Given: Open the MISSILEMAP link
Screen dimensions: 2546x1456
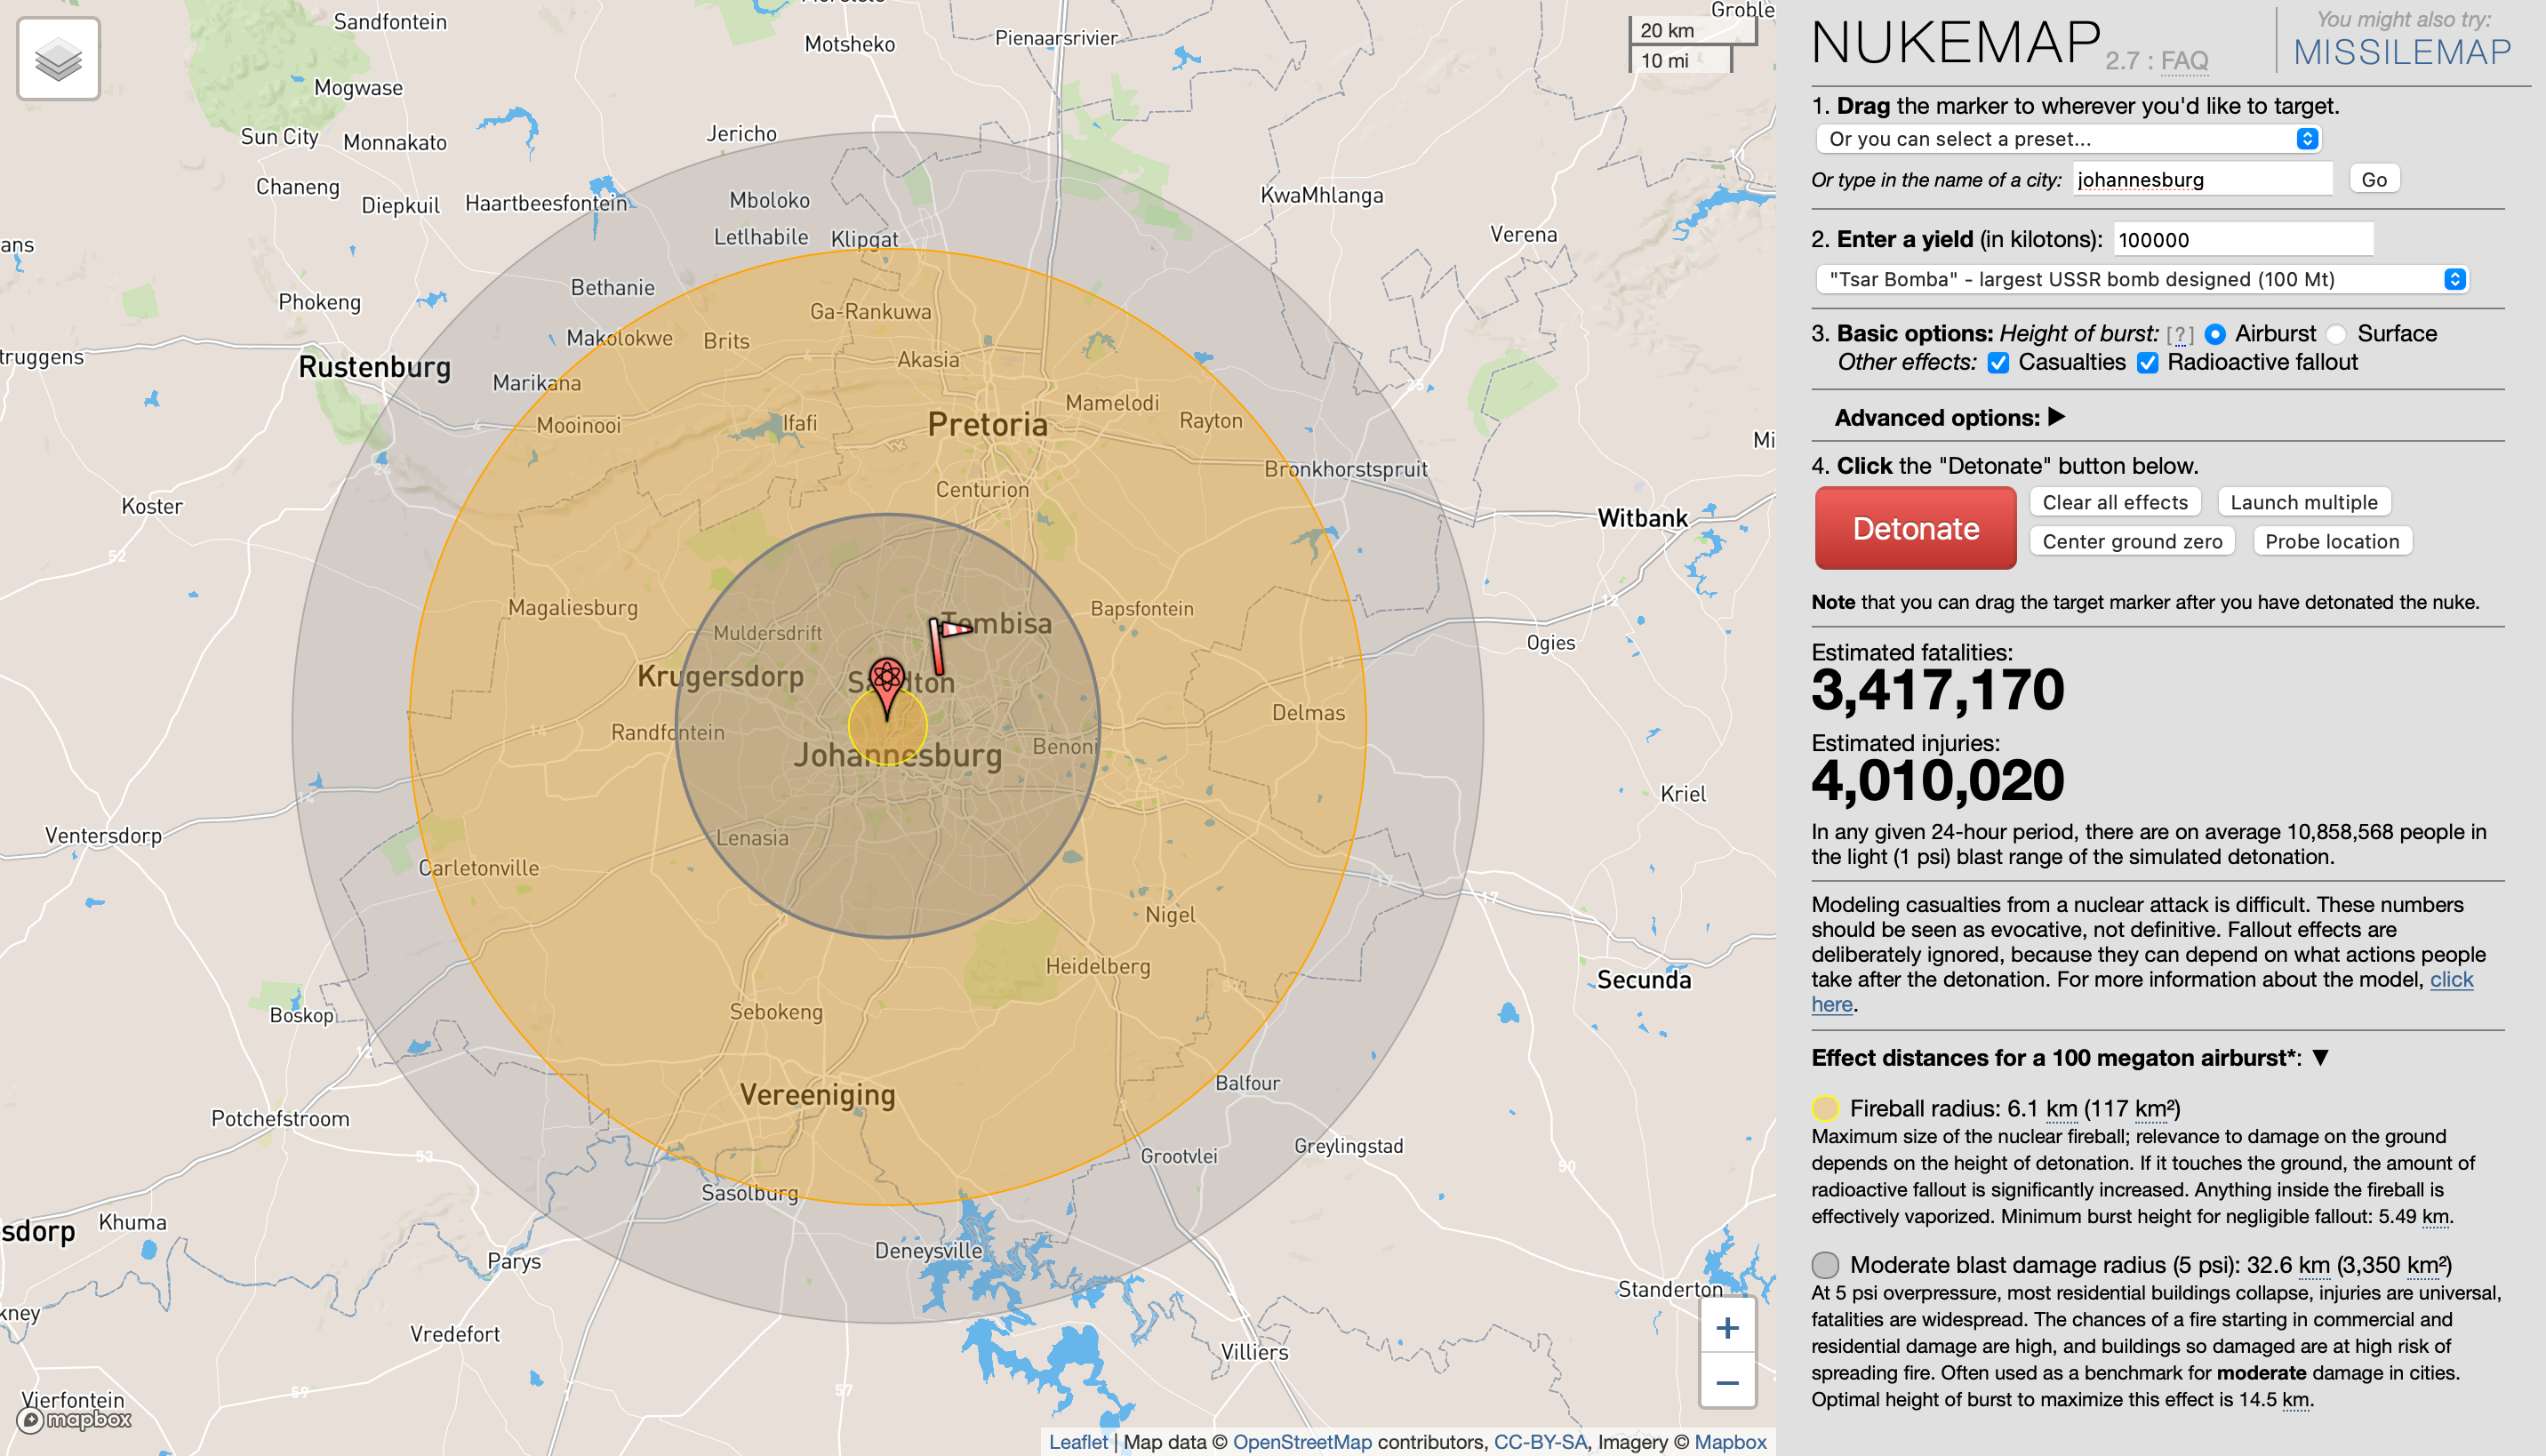Looking at the screenshot, I should point(2401,52).
